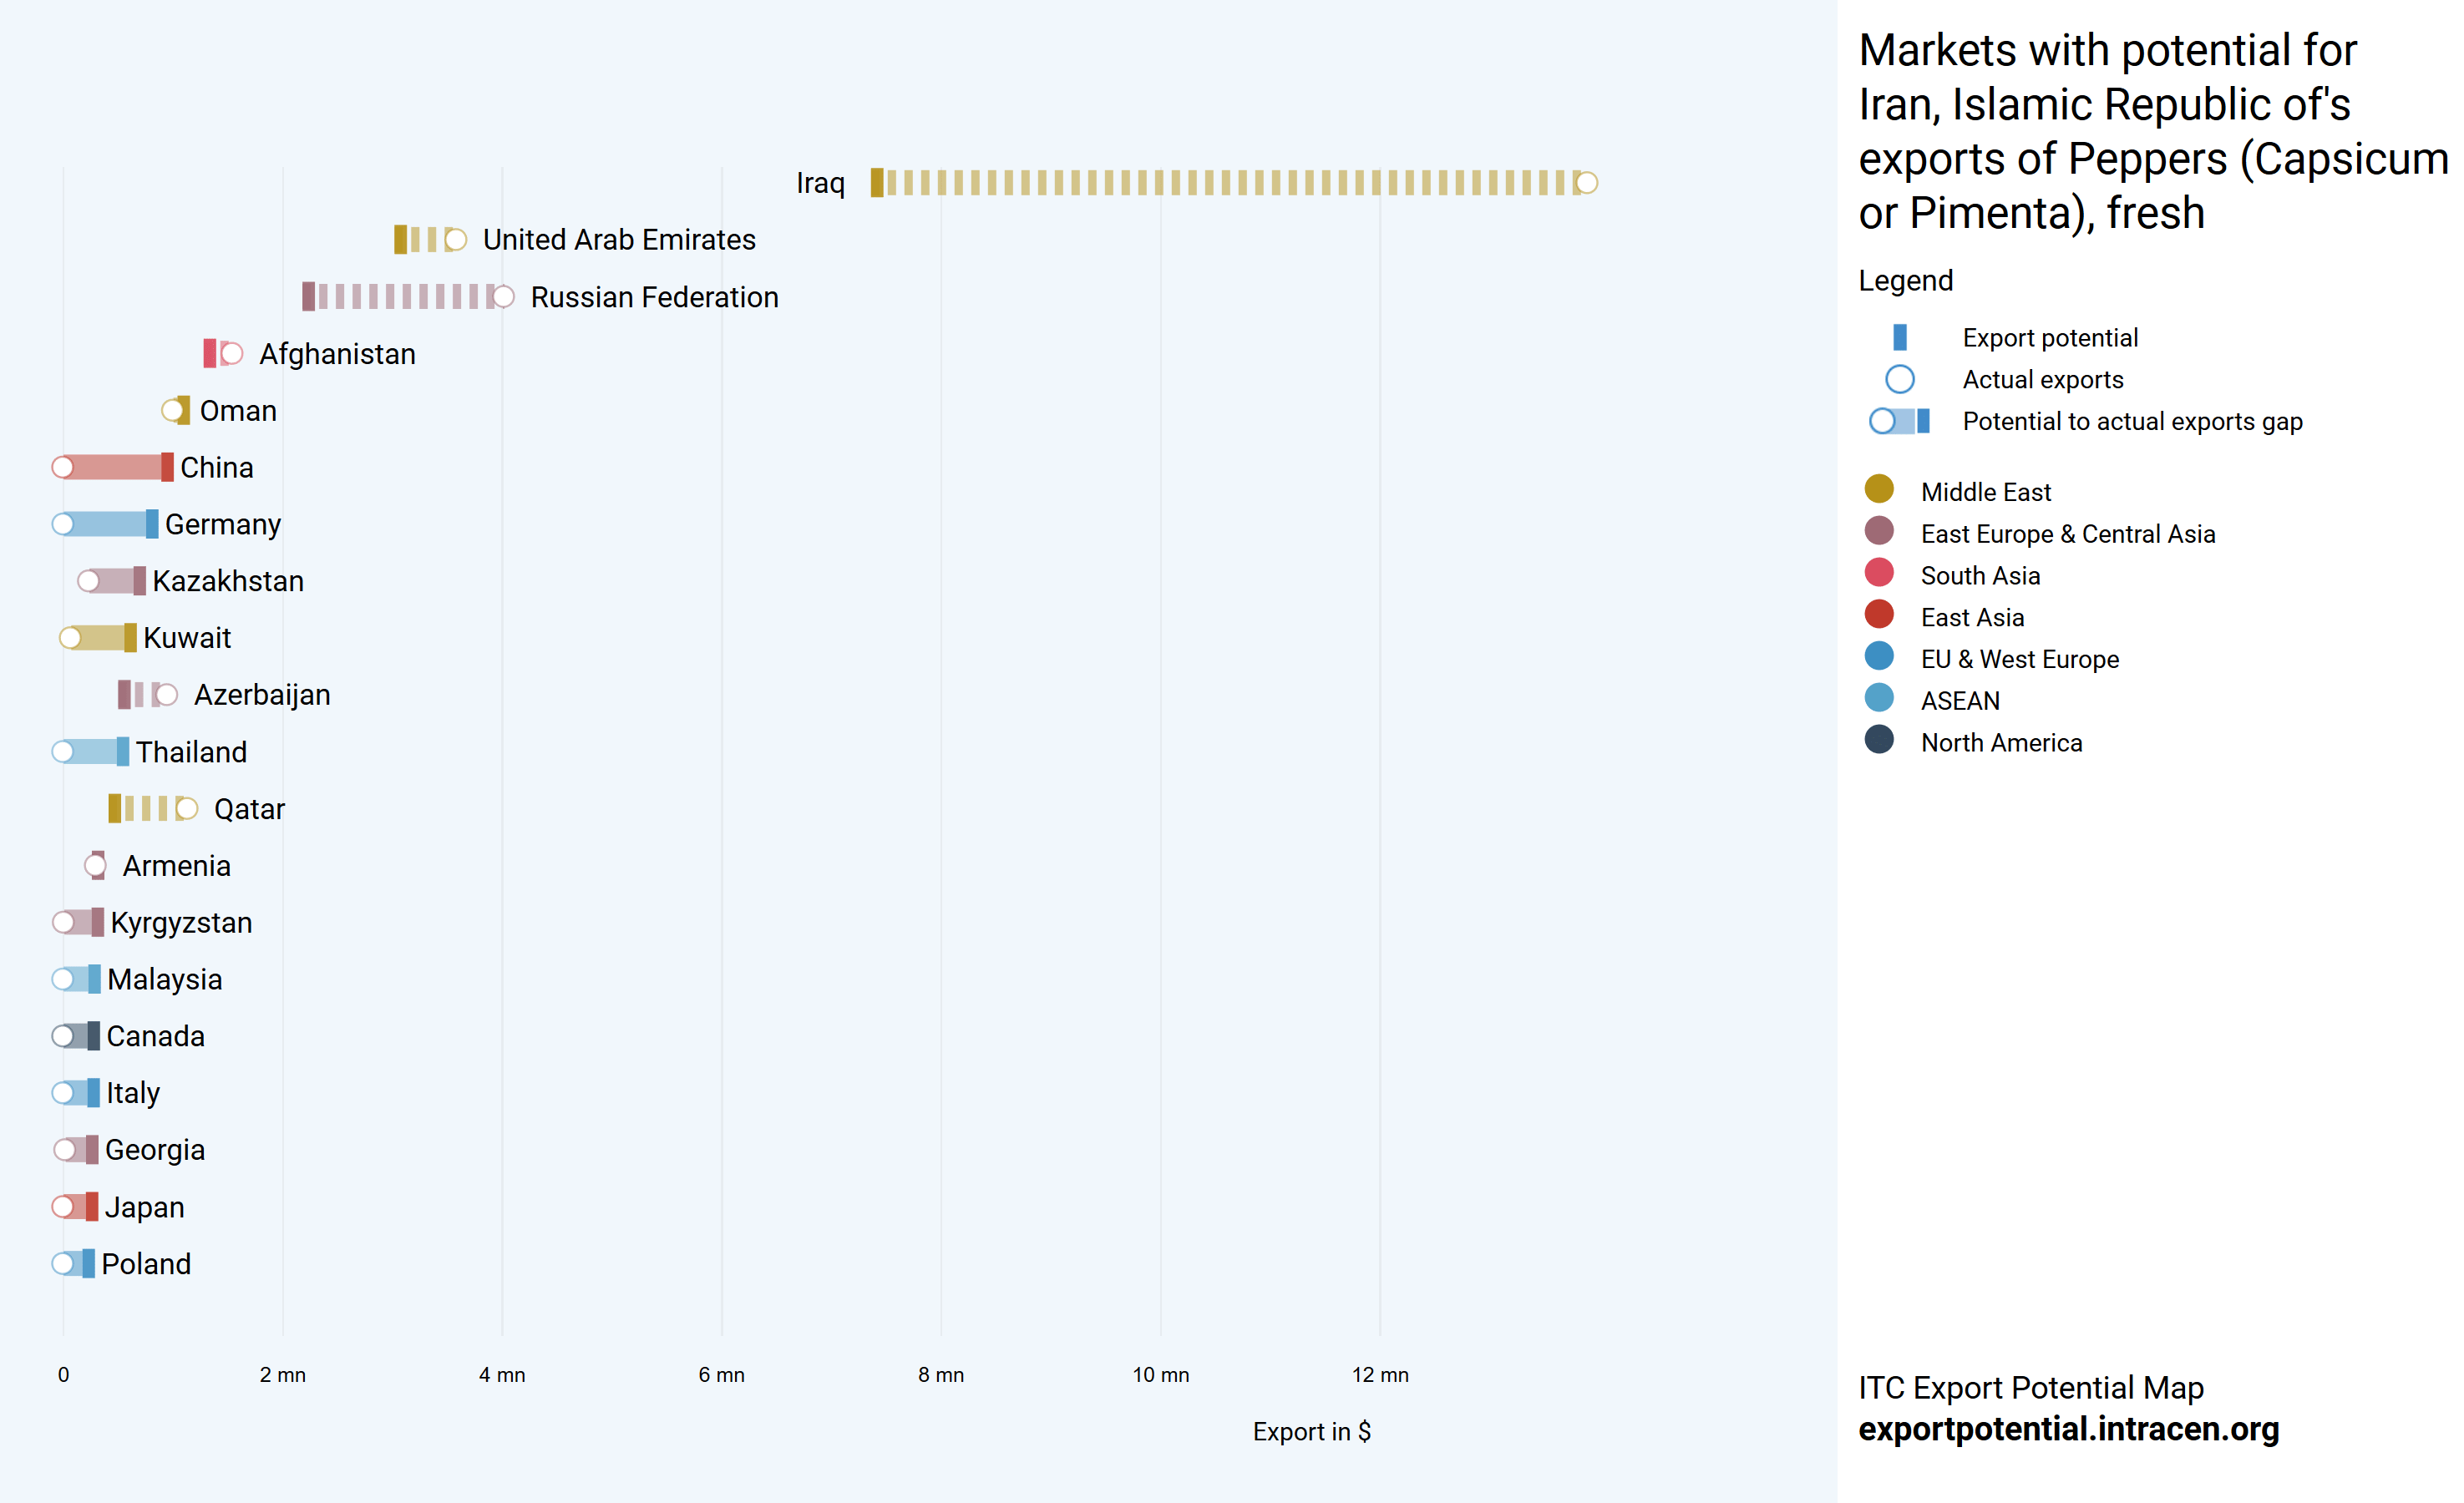Click the South Asia legend color dot
Screen dimensions: 2464x1503
pos(1879,574)
